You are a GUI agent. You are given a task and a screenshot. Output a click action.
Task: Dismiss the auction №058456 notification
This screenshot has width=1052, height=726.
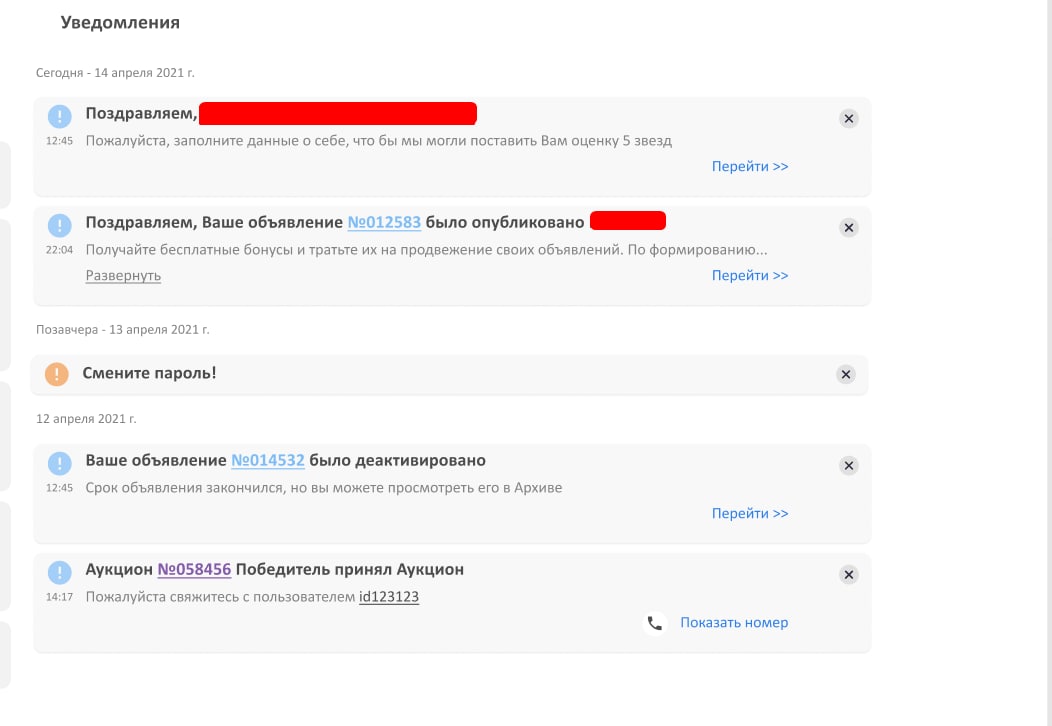click(x=849, y=575)
